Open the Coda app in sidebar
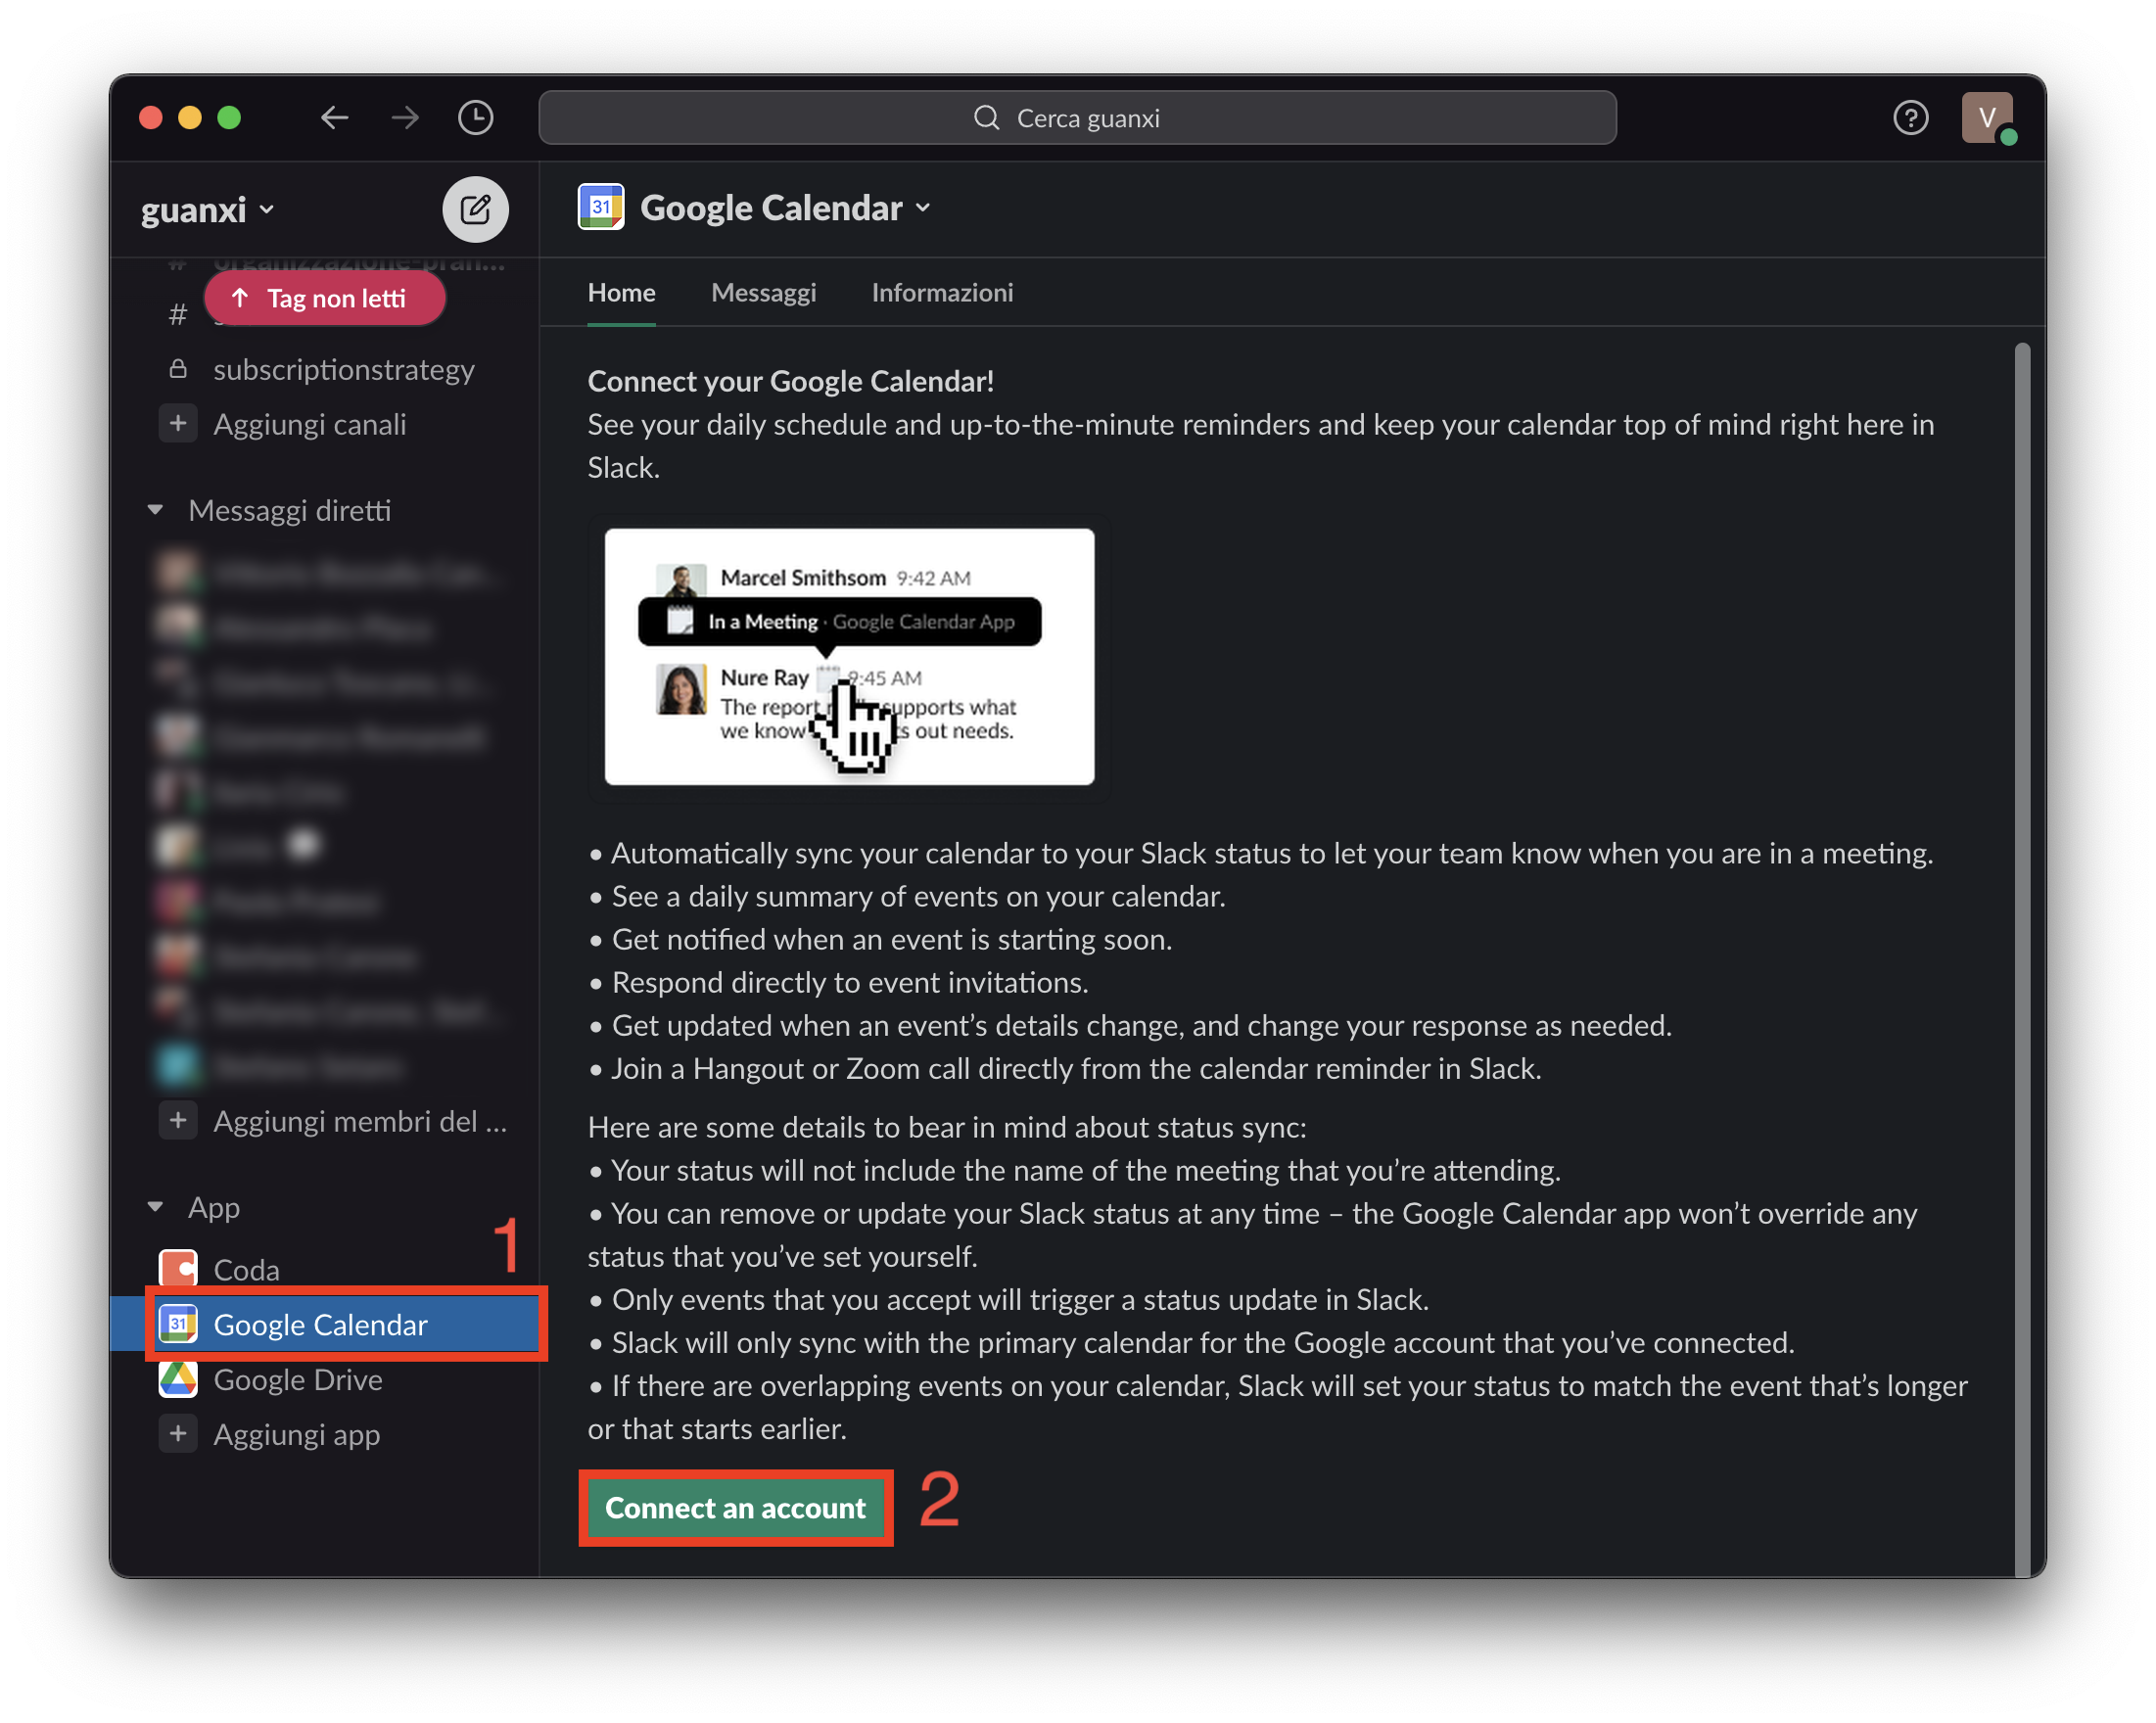The image size is (2156, 1723). (246, 1269)
